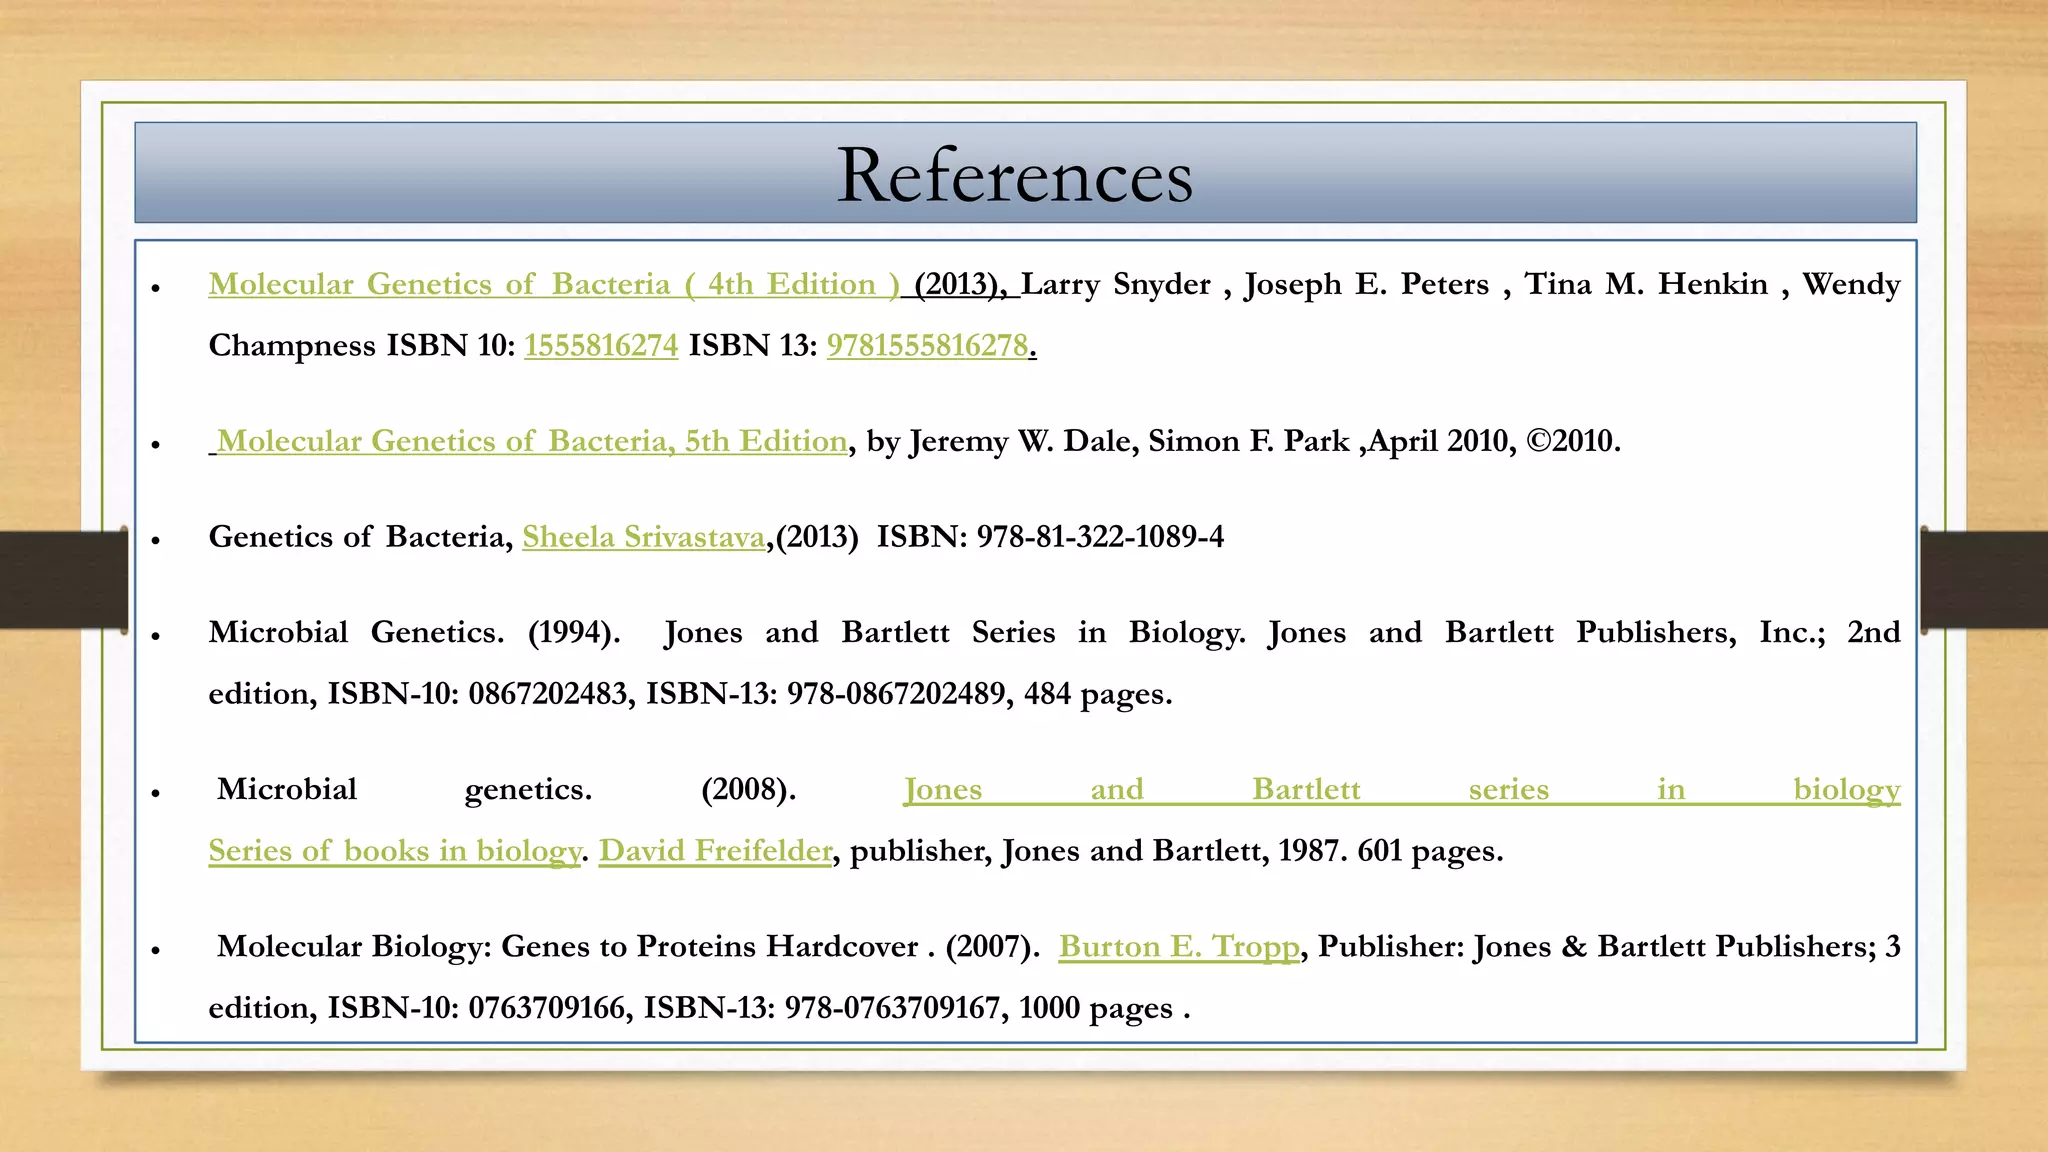The width and height of the screenshot is (2048, 1152).
Task: Click the text "Champness ISBN 10:"
Action: [x=362, y=345]
